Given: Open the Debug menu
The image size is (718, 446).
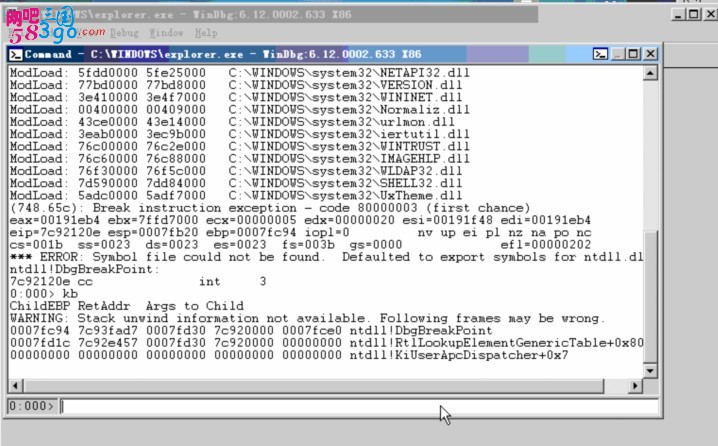Looking at the screenshot, I should 124,33.
